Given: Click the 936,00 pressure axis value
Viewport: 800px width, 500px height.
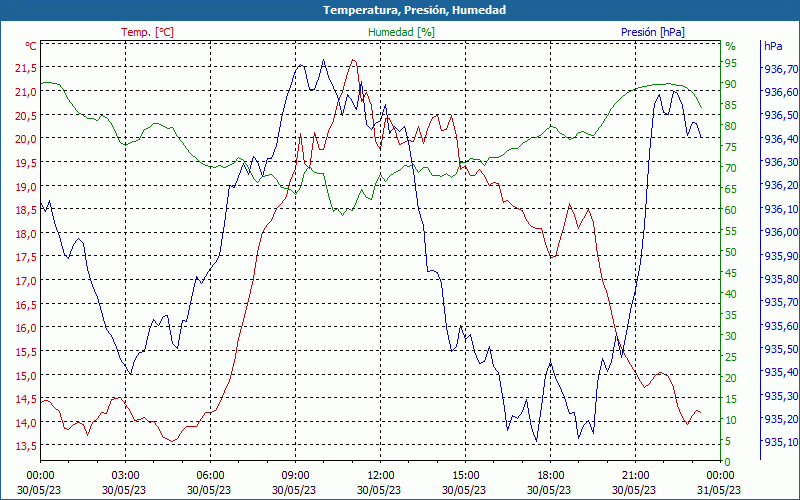Looking at the screenshot, I should [x=780, y=232].
